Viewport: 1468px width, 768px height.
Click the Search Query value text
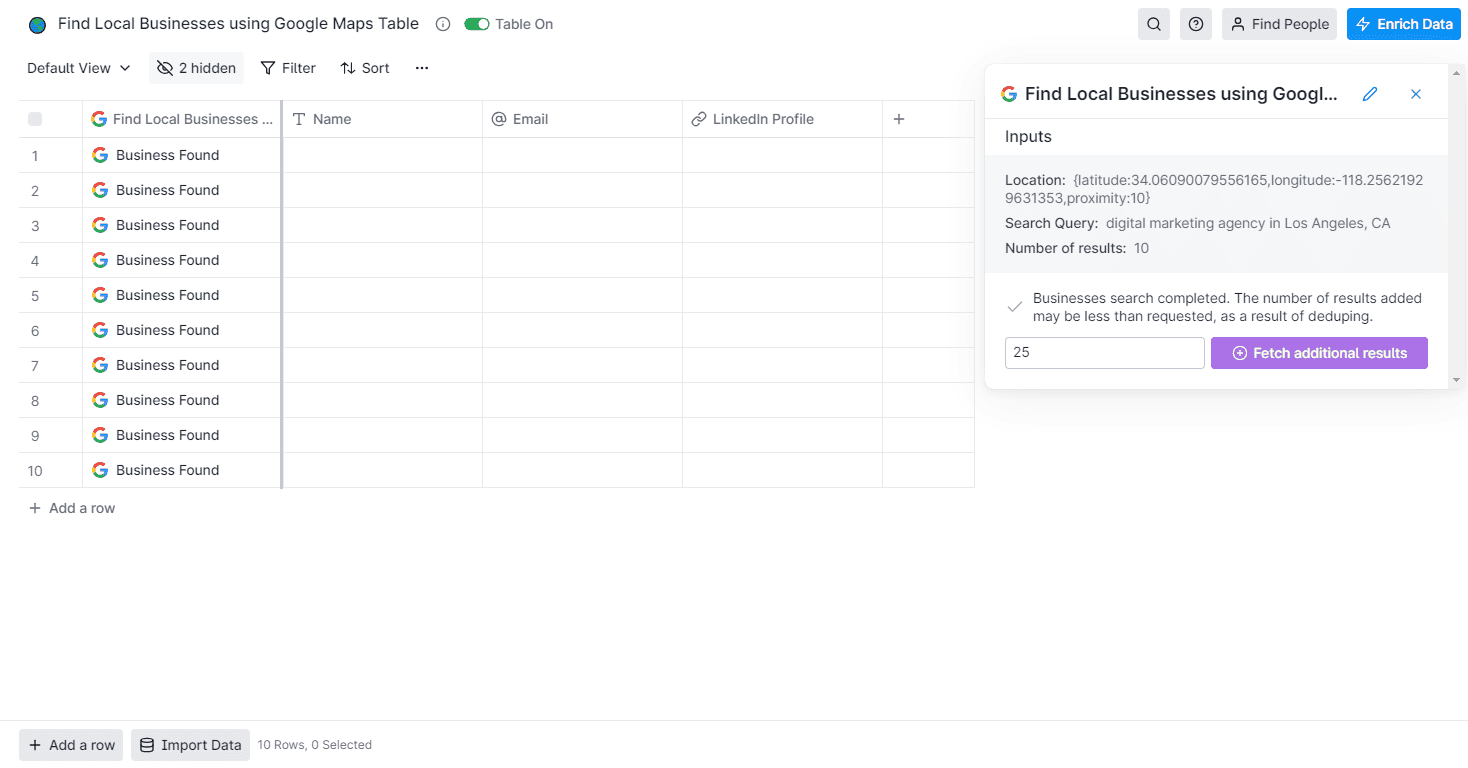pyautogui.click(x=1248, y=223)
